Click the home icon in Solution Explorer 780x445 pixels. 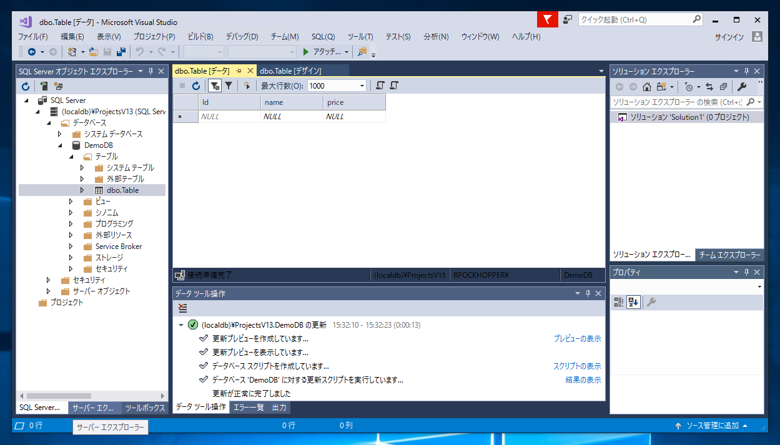pos(647,87)
